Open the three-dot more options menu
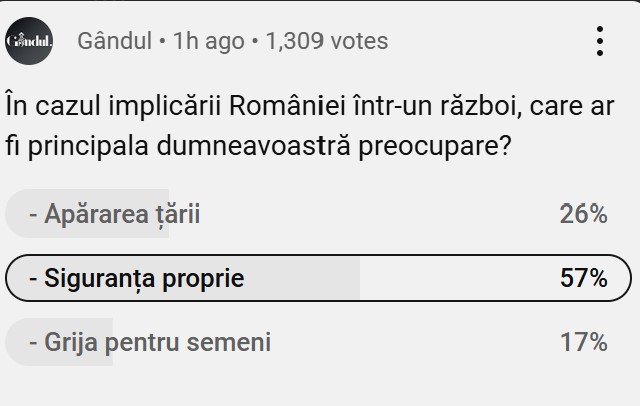The width and height of the screenshot is (640, 406). 600,41
